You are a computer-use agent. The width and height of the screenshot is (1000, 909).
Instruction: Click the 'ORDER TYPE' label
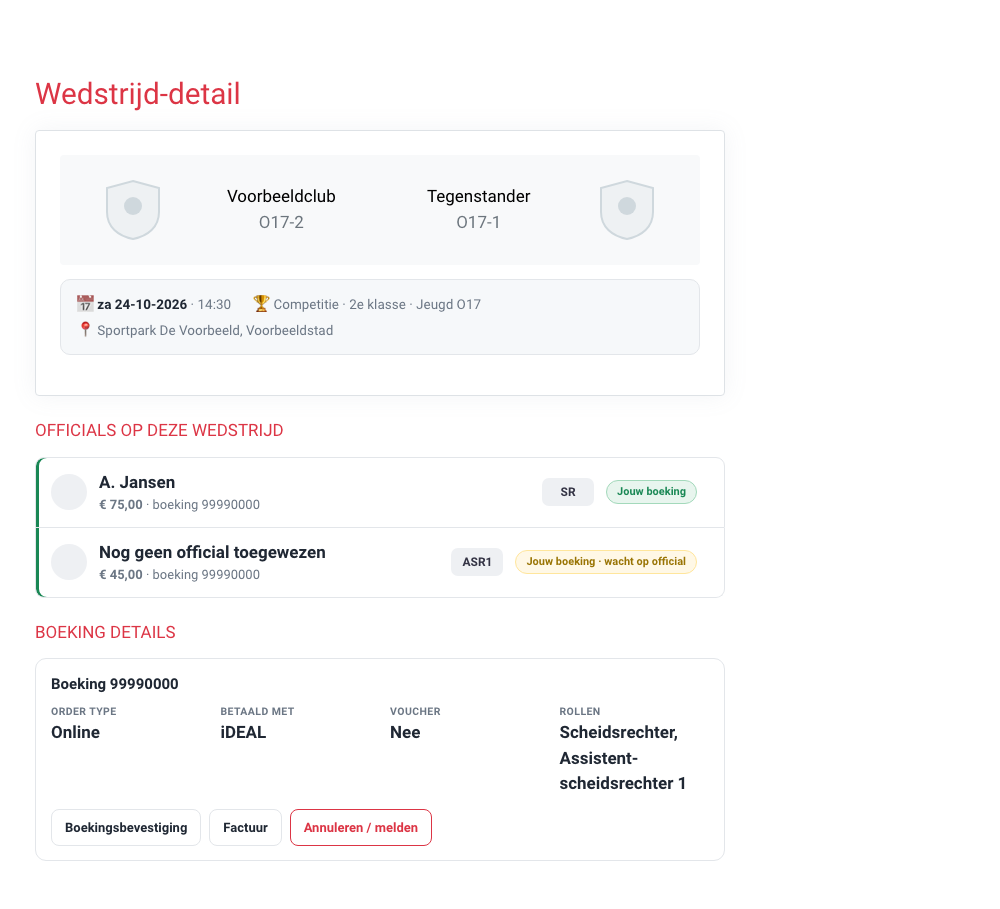pyautogui.click(x=84, y=711)
